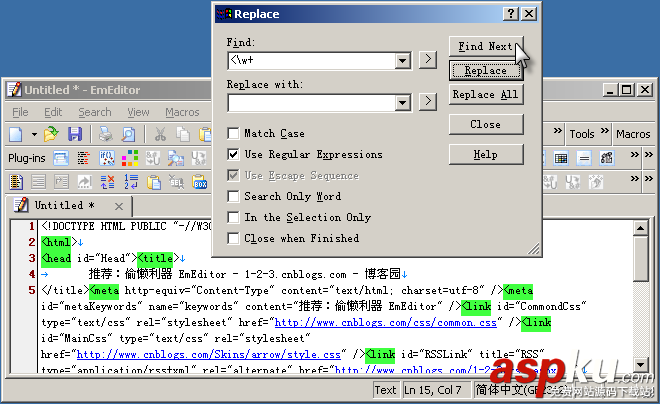The width and height of the screenshot is (660, 404).
Task: Open the Macros menu in the menu bar
Action: coord(182,112)
